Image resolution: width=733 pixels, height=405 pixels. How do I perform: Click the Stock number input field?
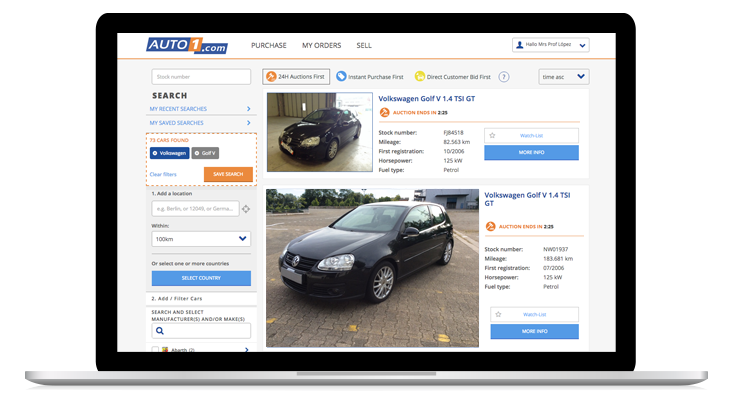click(x=201, y=77)
